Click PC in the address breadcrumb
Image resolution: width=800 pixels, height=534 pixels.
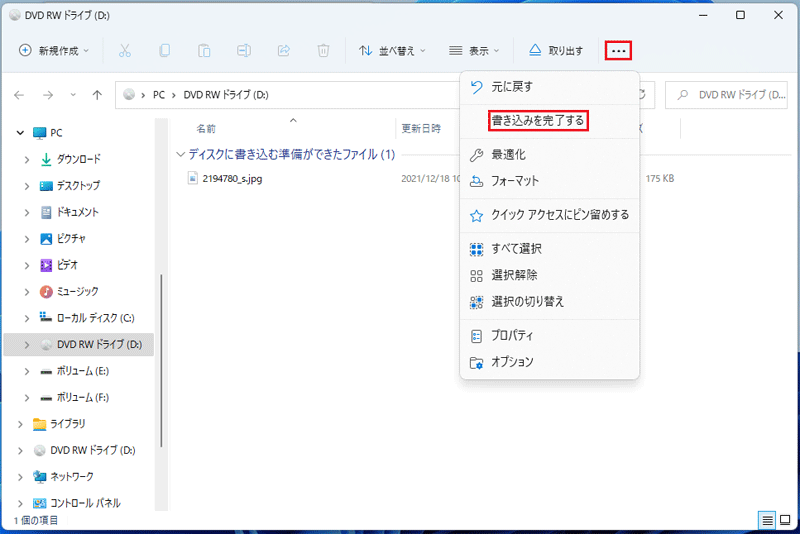(x=159, y=95)
